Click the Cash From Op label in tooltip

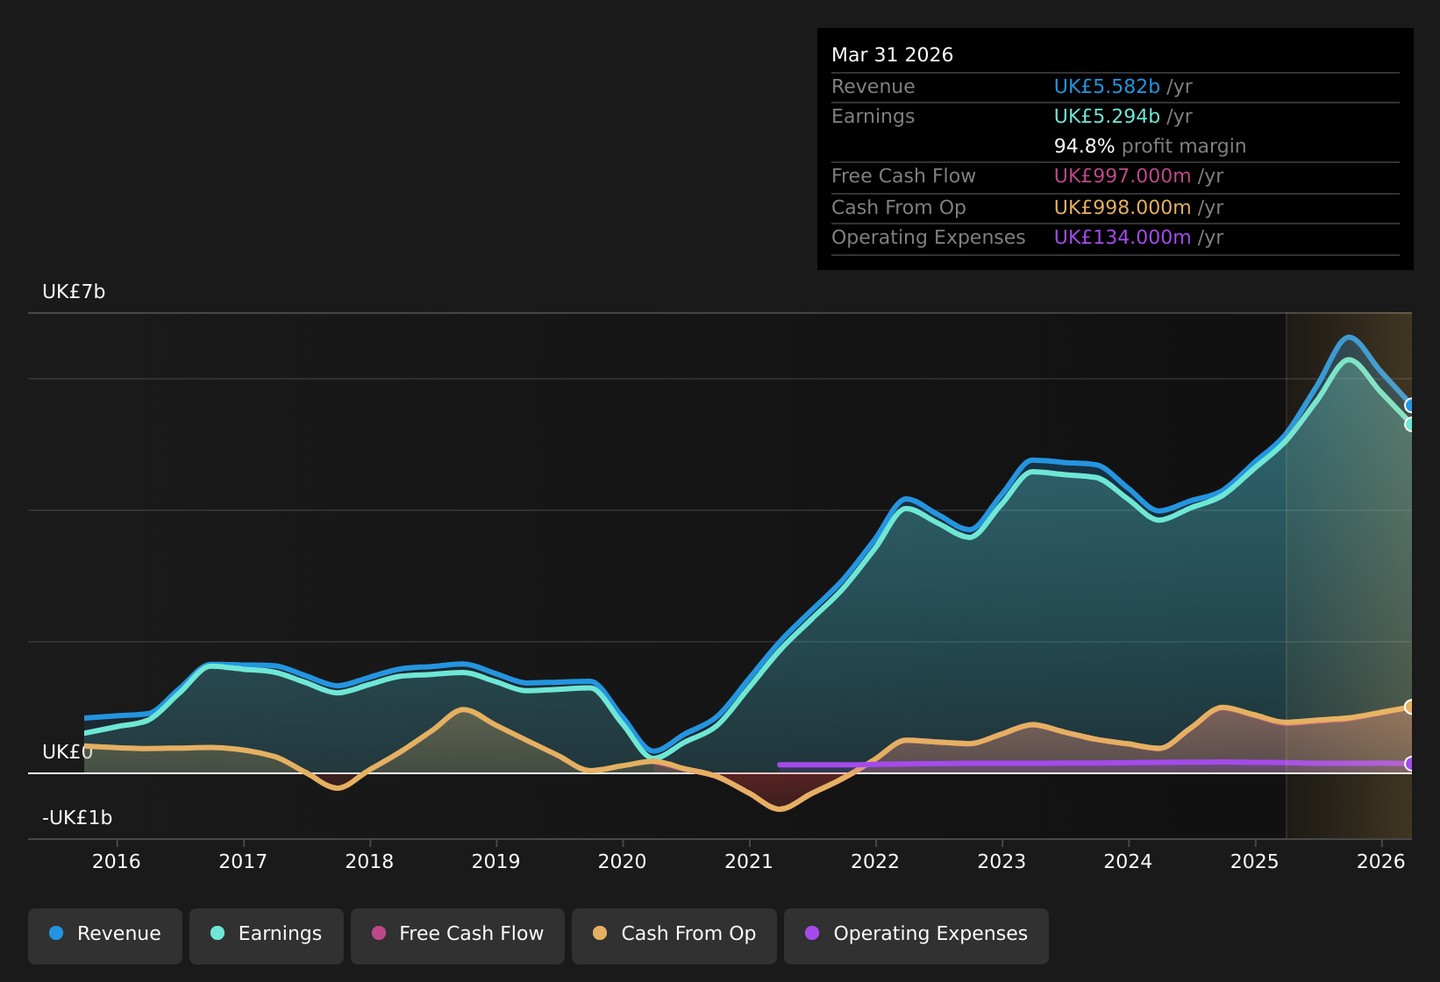tap(898, 208)
